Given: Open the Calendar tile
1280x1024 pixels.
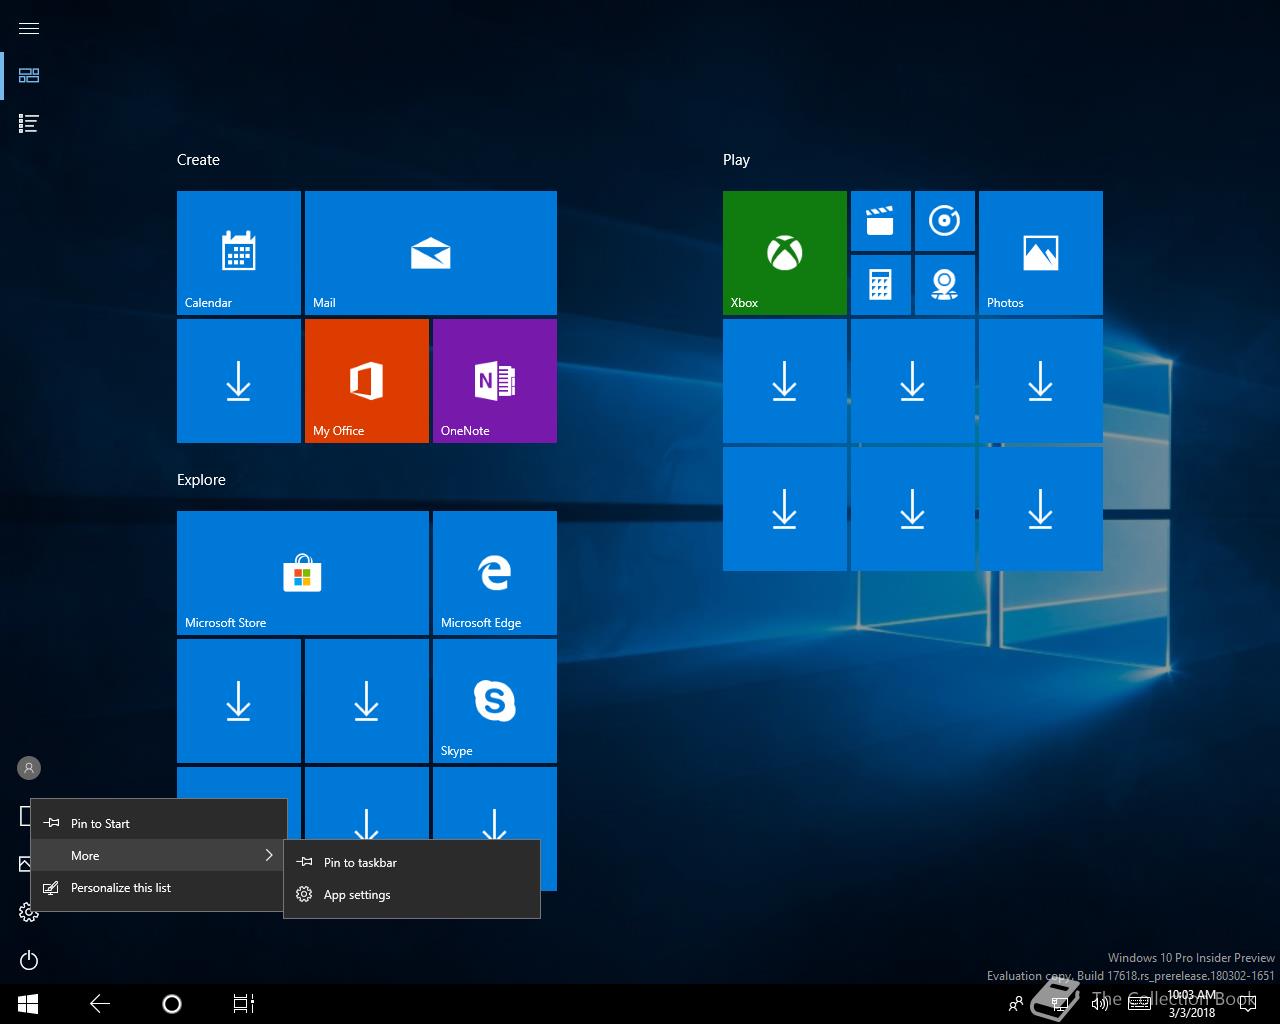Looking at the screenshot, I should pos(239,253).
